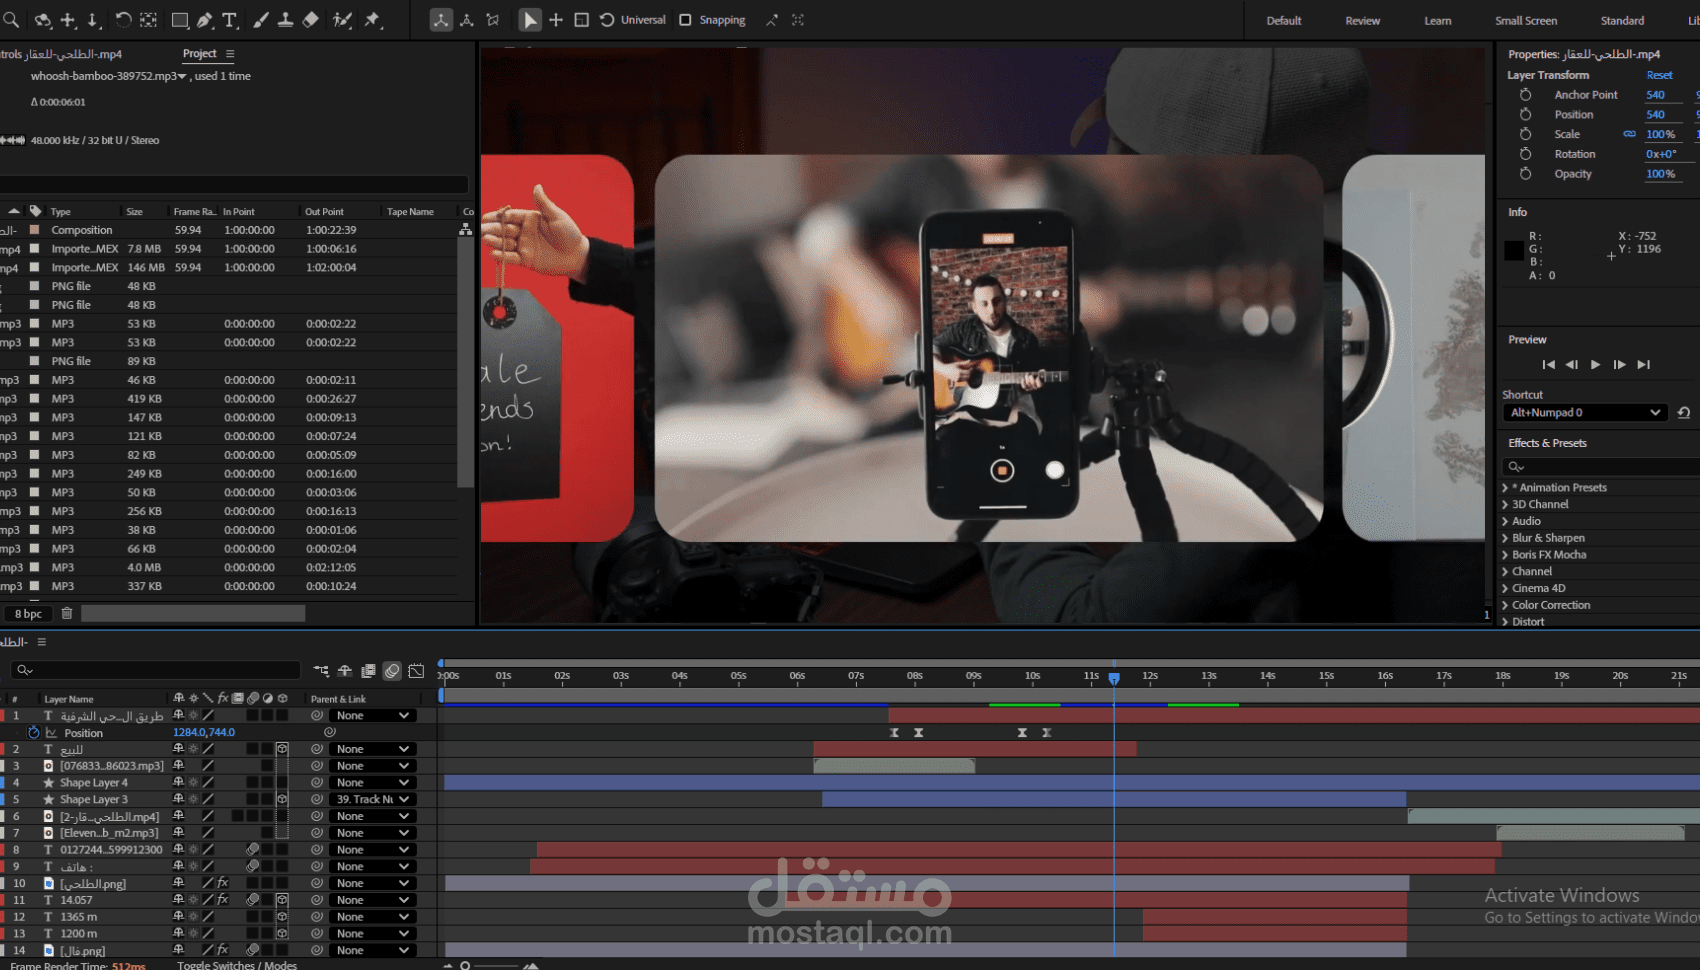Screen dimensions: 1700x970
Task: Select the Rotation tool in the toolbar
Action: pyautogui.click(x=123, y=20)
